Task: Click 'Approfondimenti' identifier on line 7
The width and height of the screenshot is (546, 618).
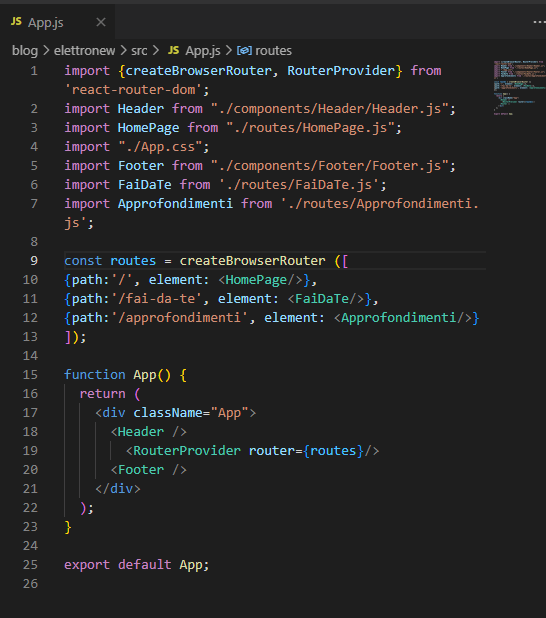Action: (x=175, y=204)
